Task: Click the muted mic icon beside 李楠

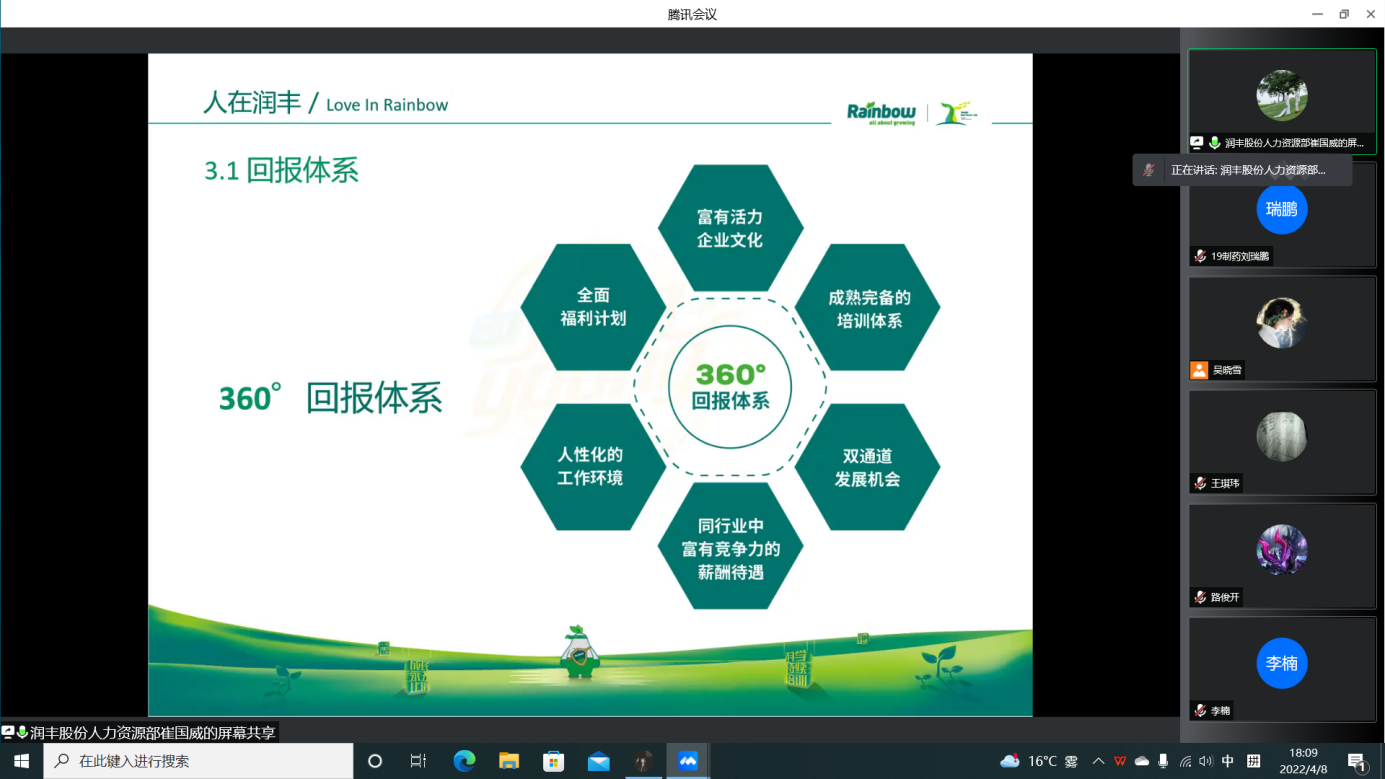Action: pyautogui.click(x=1199, y=710)
